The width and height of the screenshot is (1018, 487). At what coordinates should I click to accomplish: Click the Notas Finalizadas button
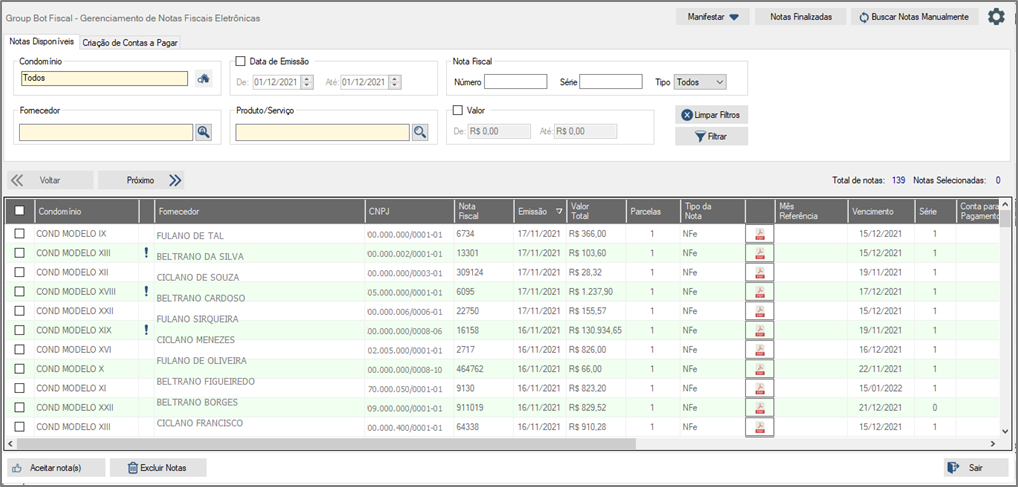[x=801, y=17]
